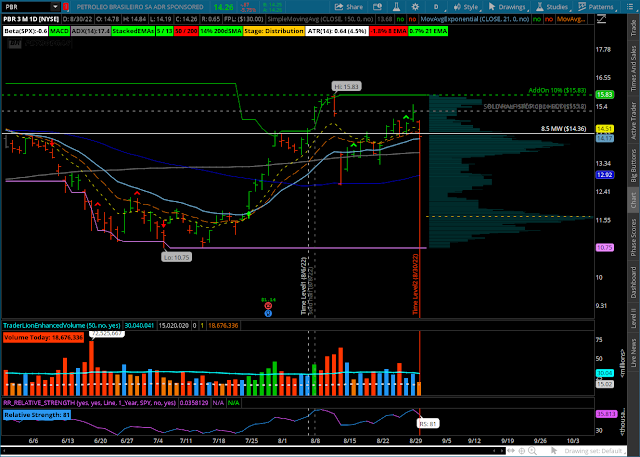Click the Time Level1 (8/6/22) vertical marker
The height and width of the screenshot is (457, 640).
click(x=304, y=286)
